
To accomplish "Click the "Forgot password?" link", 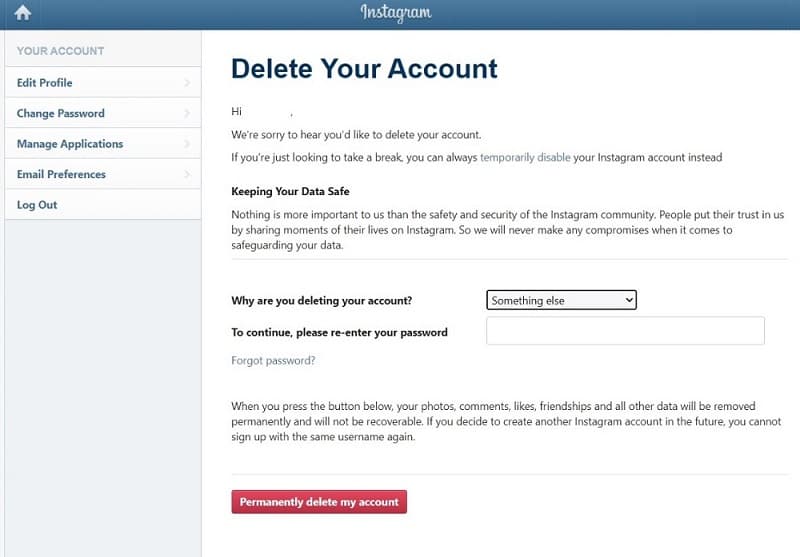I will click(273, 360).
